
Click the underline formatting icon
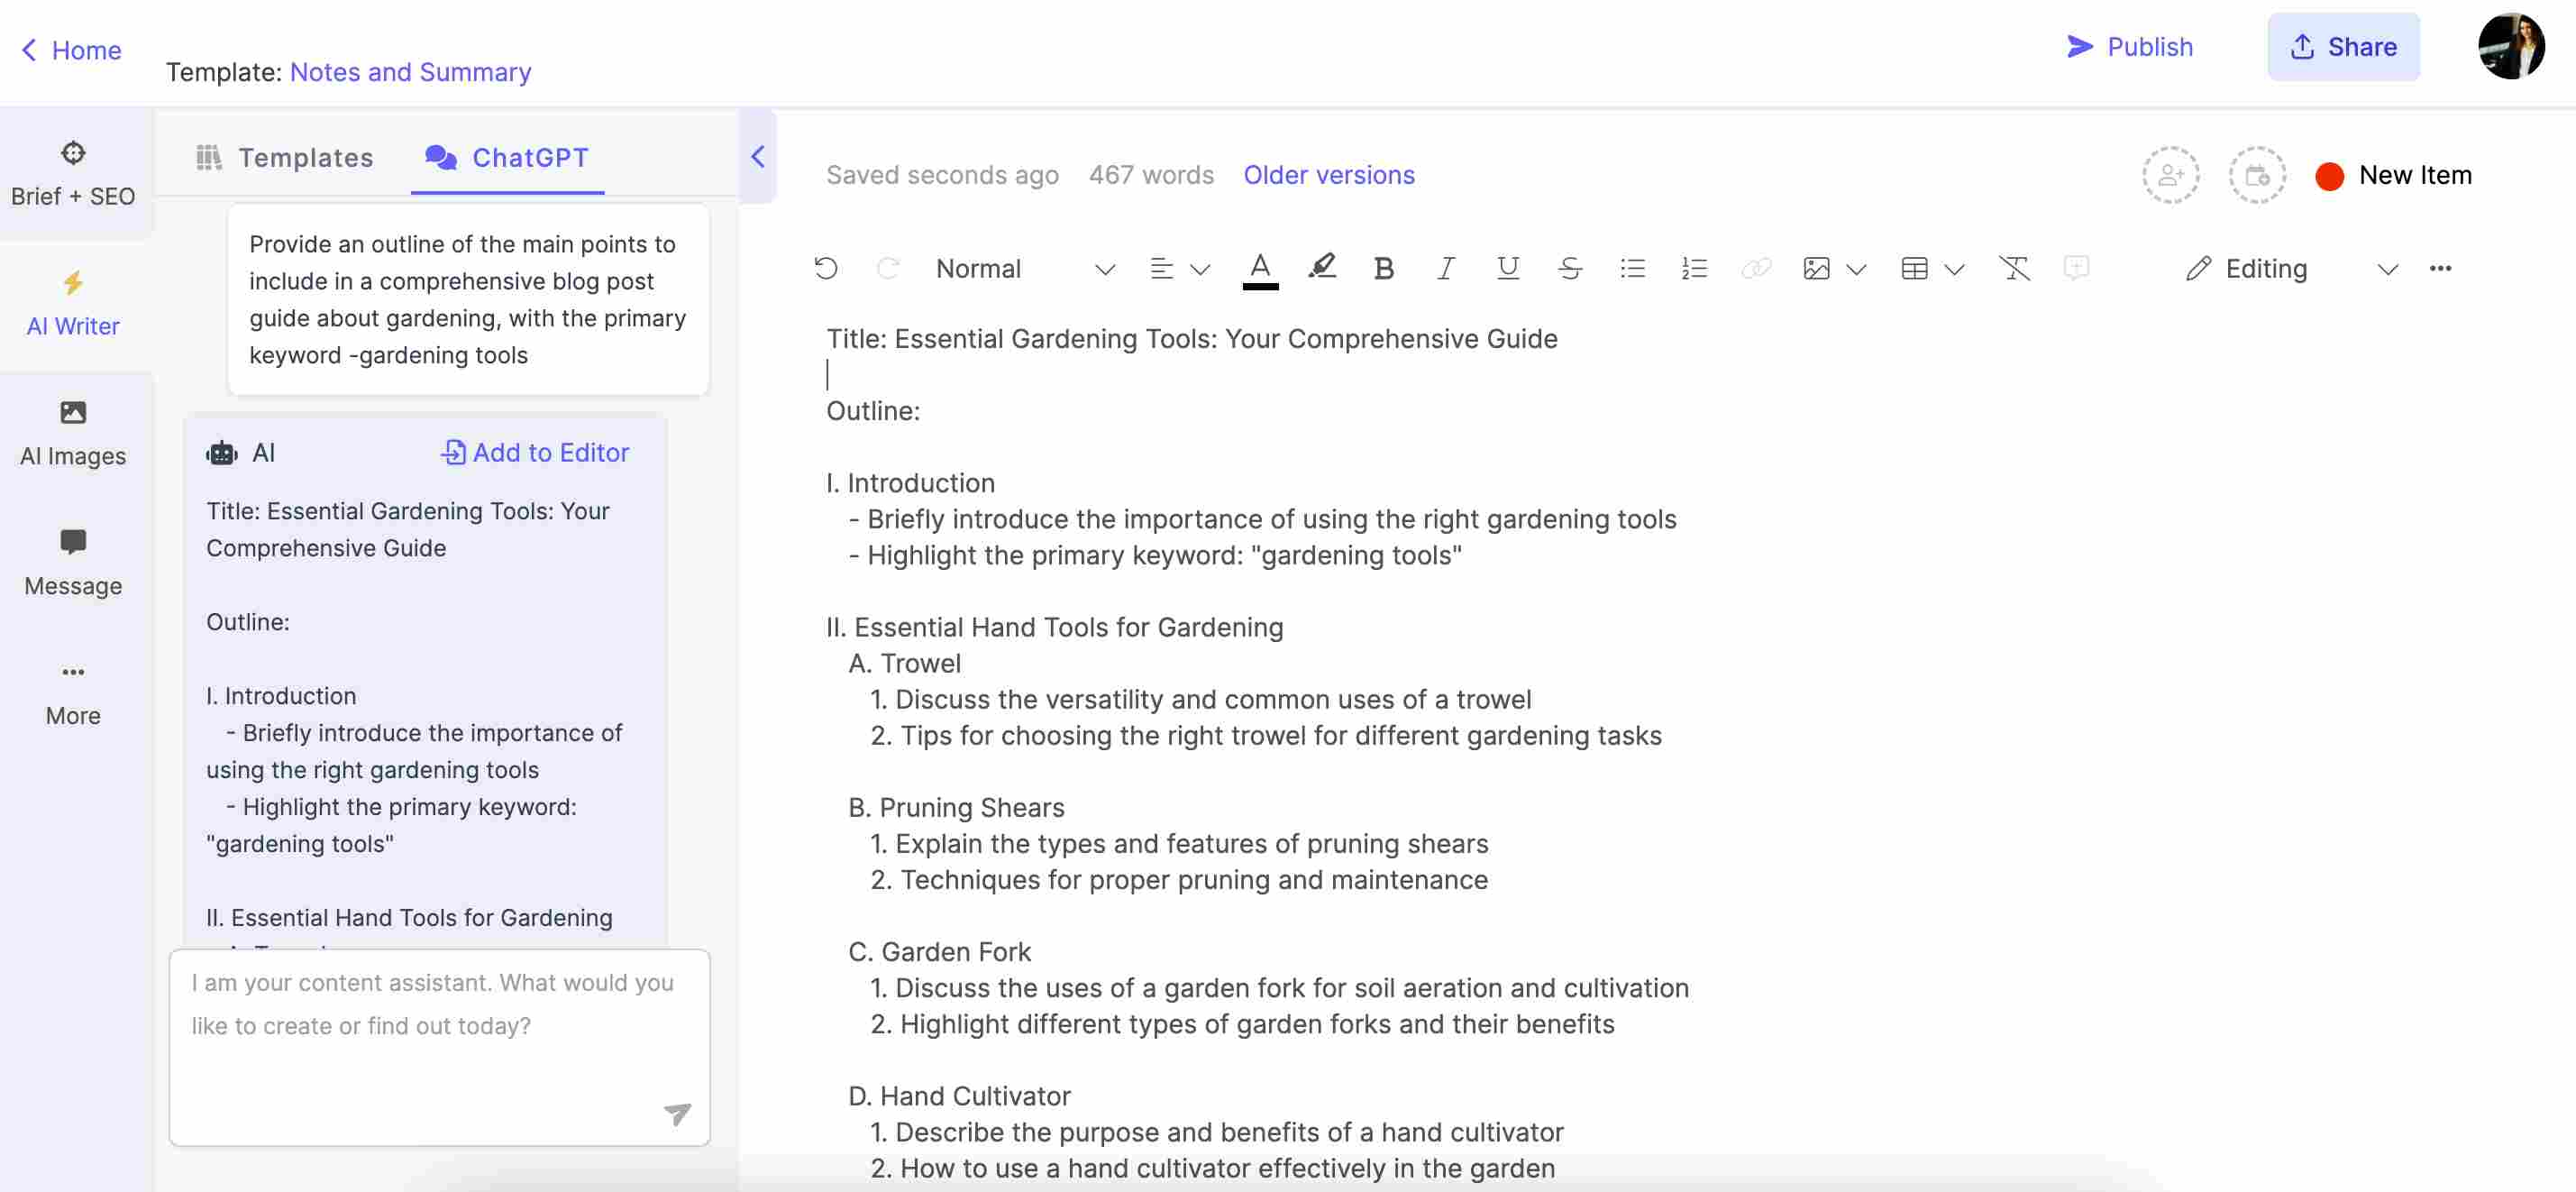click(x=1505, y=268)
